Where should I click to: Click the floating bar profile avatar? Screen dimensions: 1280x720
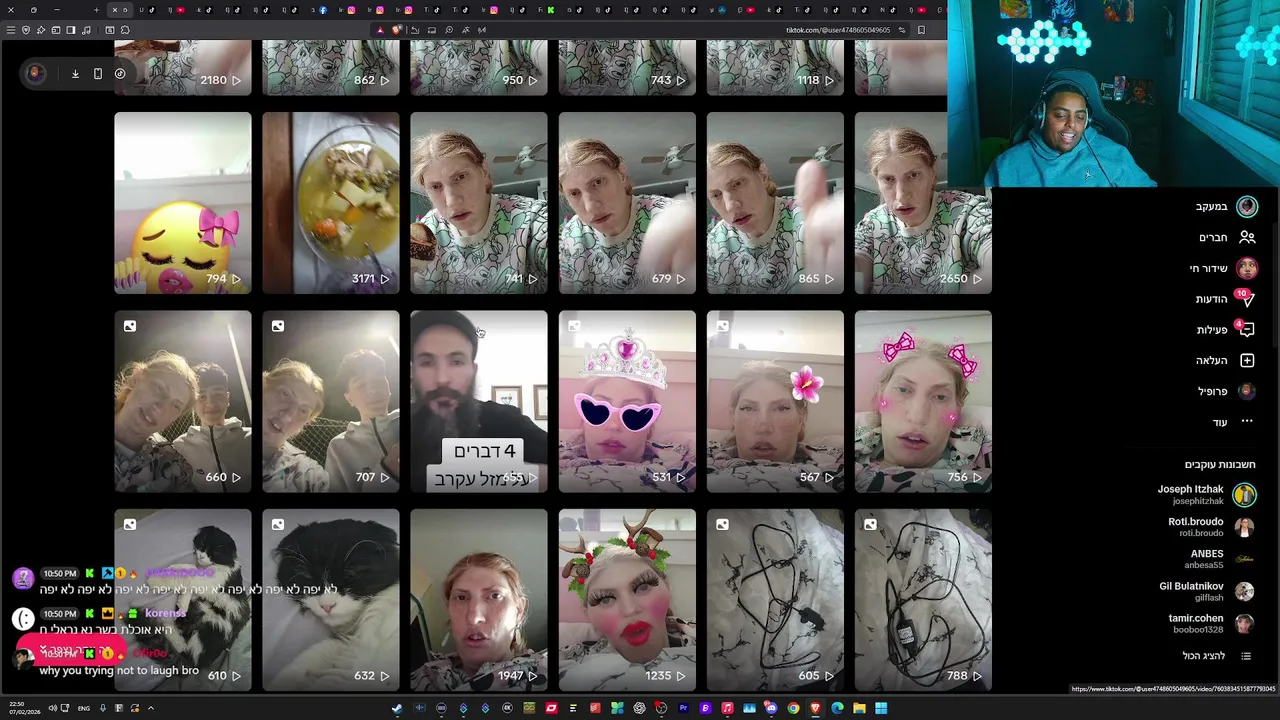tap(34, 73)
